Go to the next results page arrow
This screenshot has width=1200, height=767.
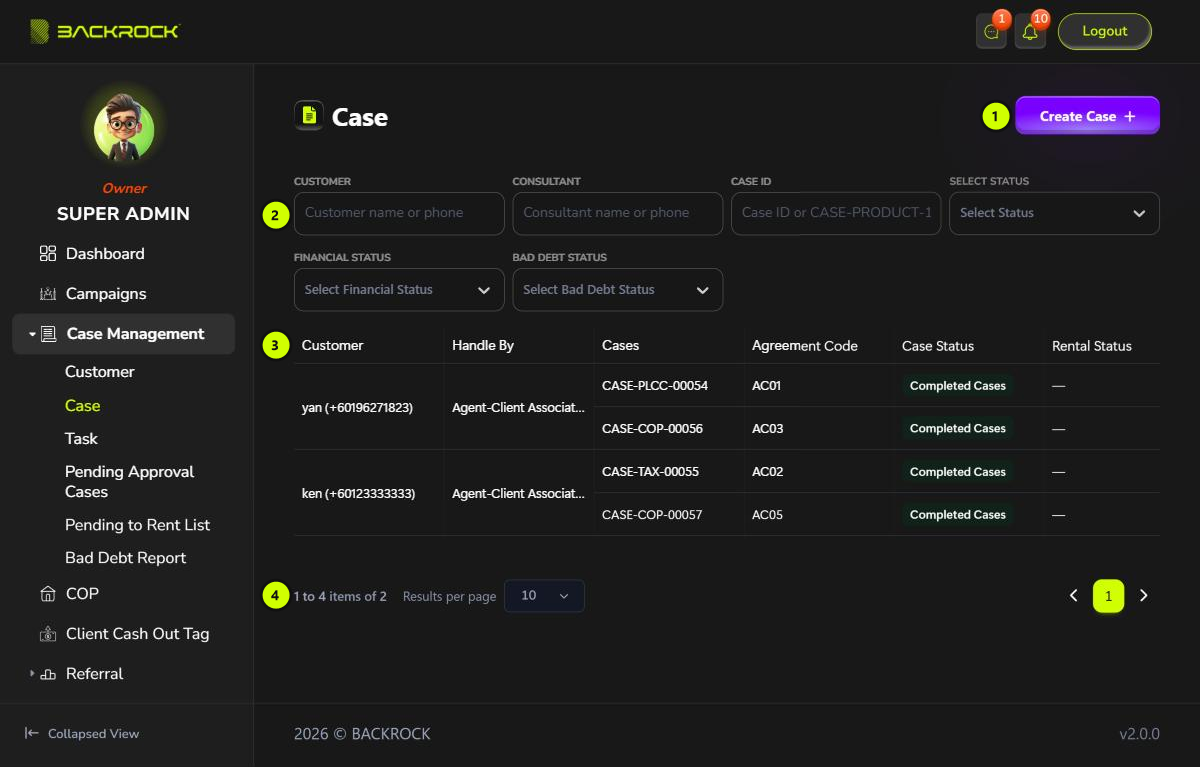click(1144, 596)
